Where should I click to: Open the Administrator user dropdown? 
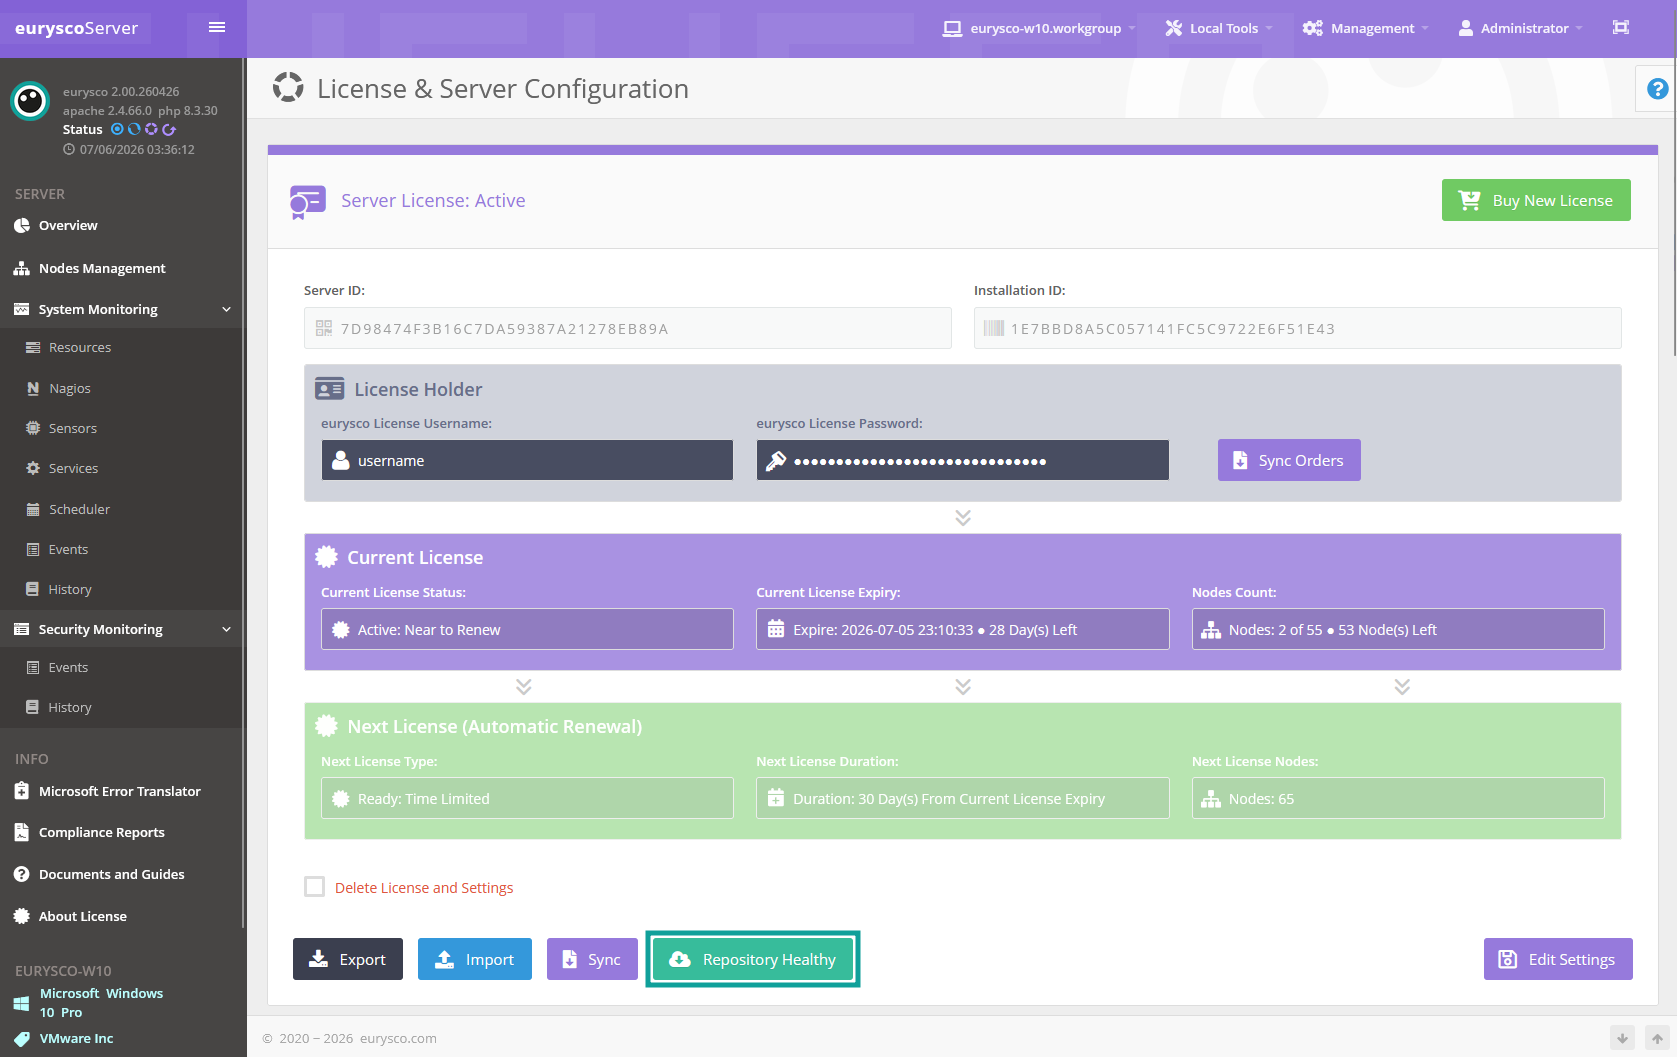click(x=1520, y=28)
